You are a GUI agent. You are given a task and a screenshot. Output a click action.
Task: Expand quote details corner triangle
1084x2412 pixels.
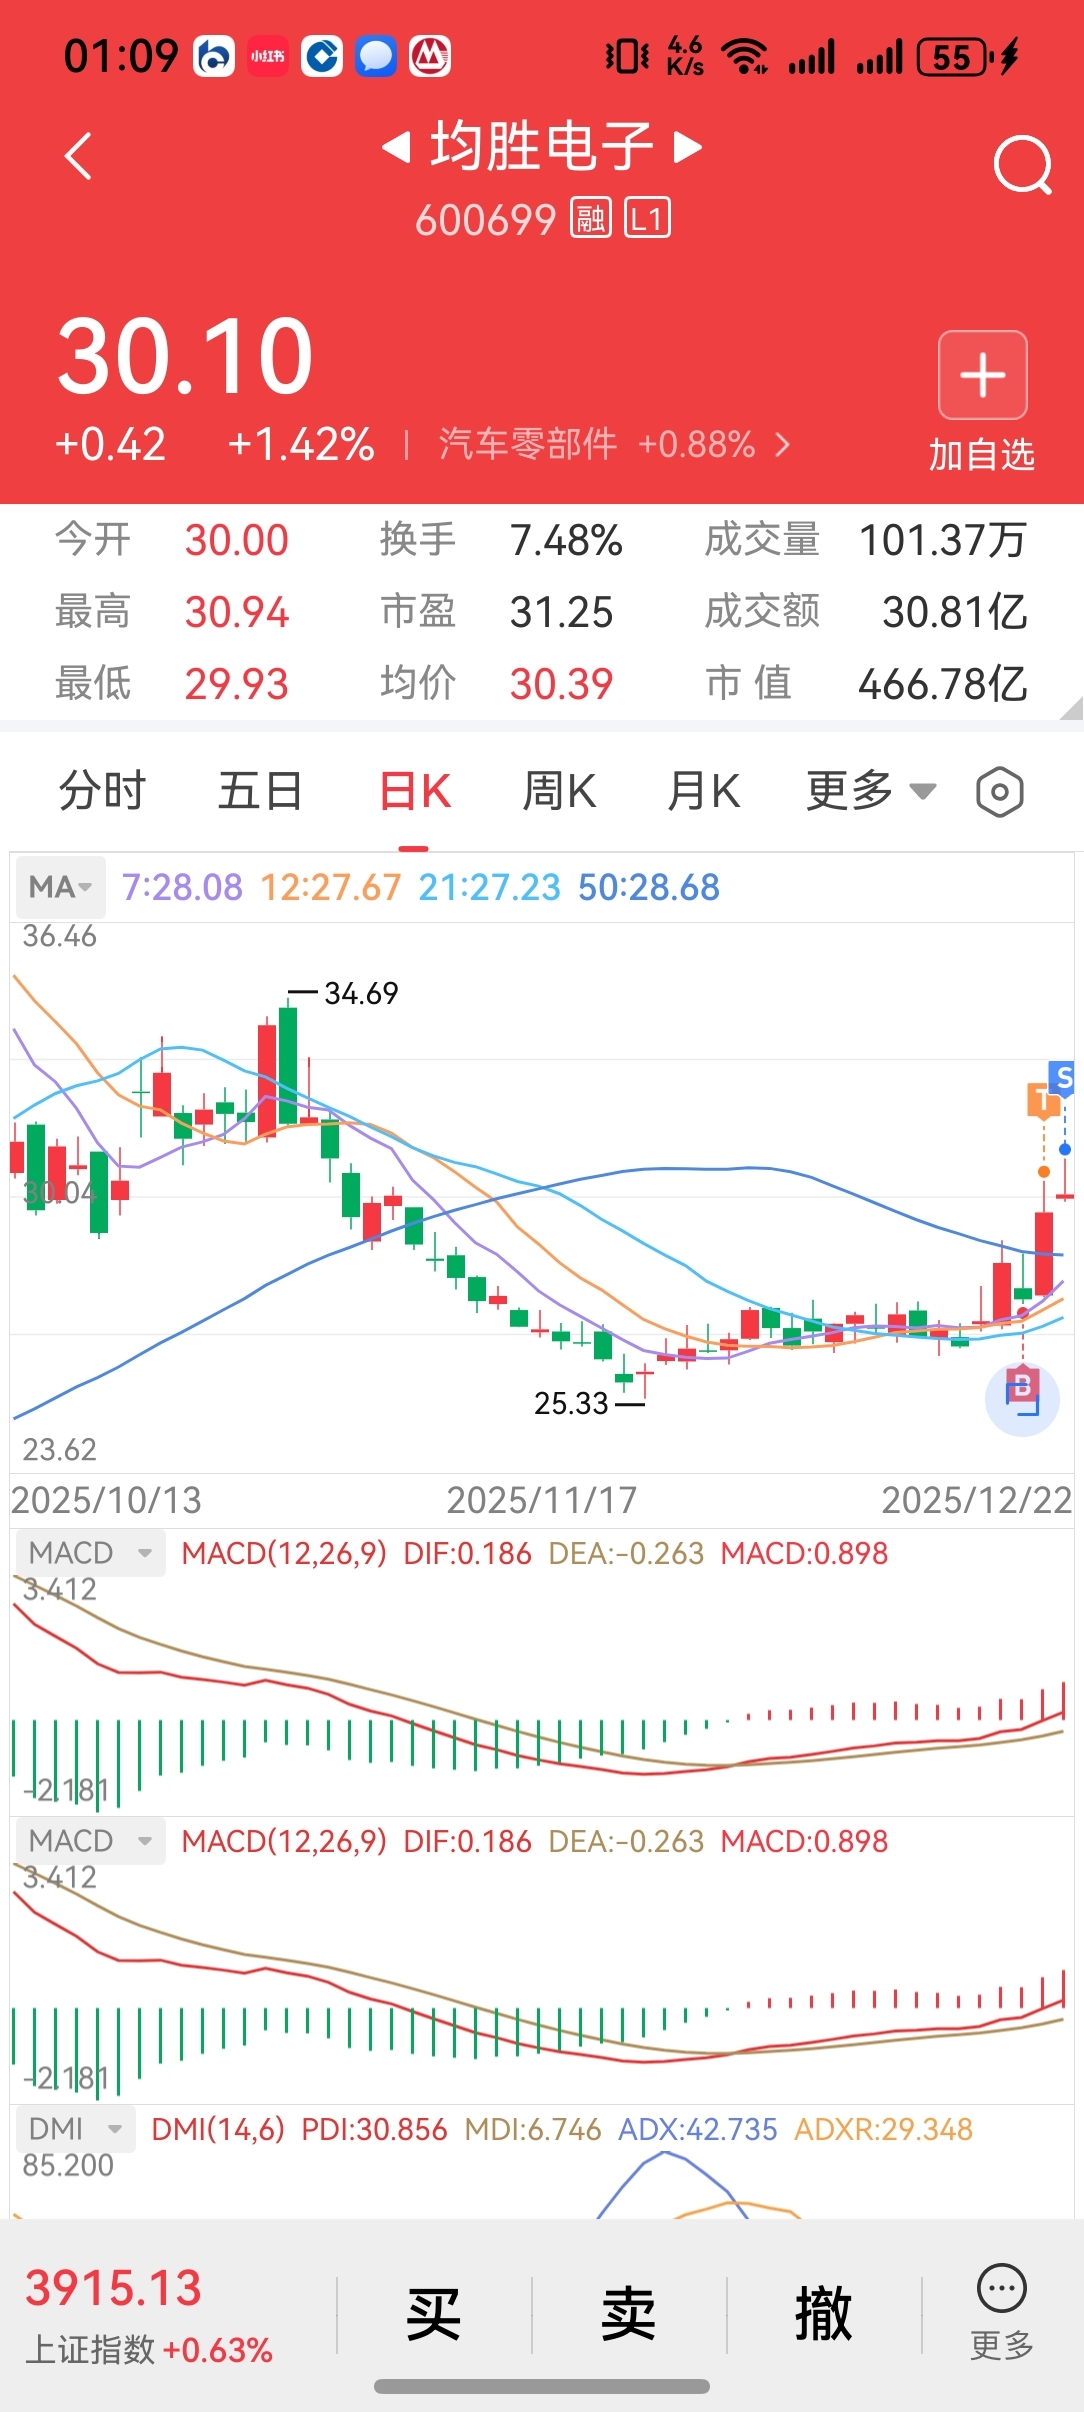pos(1072,709)
